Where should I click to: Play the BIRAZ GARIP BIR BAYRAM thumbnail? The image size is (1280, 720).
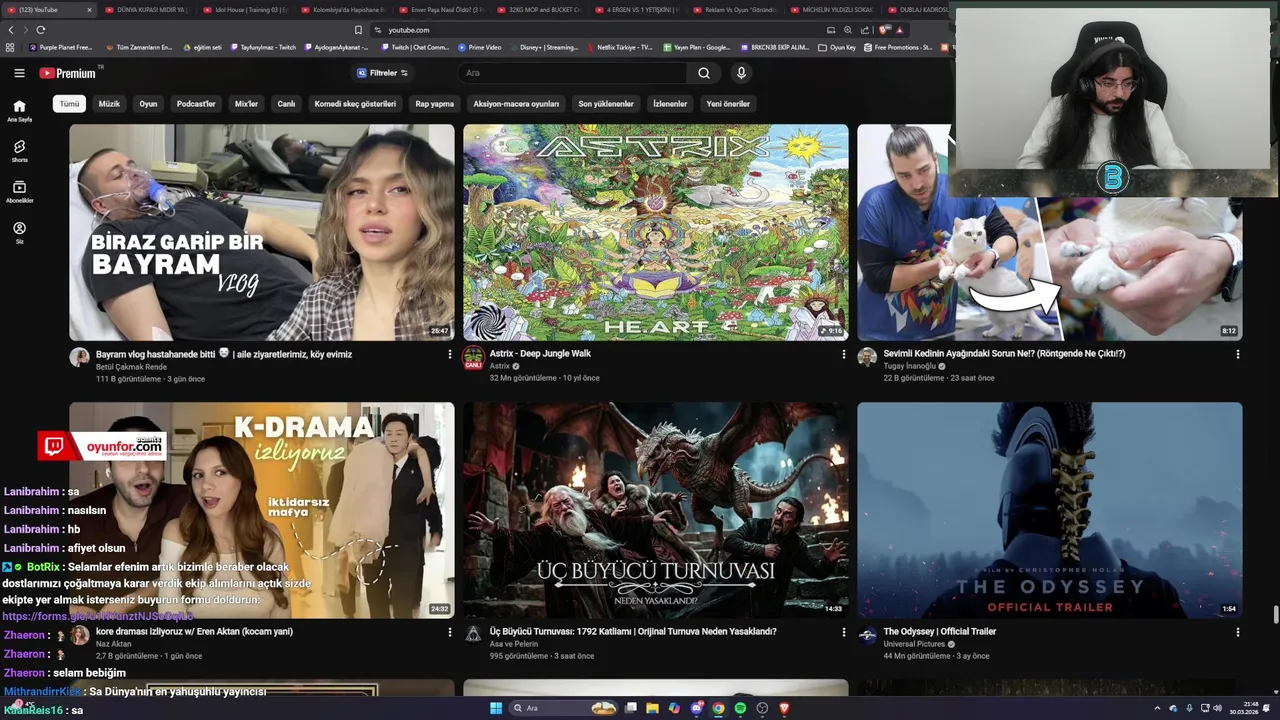tap(262, 232)
